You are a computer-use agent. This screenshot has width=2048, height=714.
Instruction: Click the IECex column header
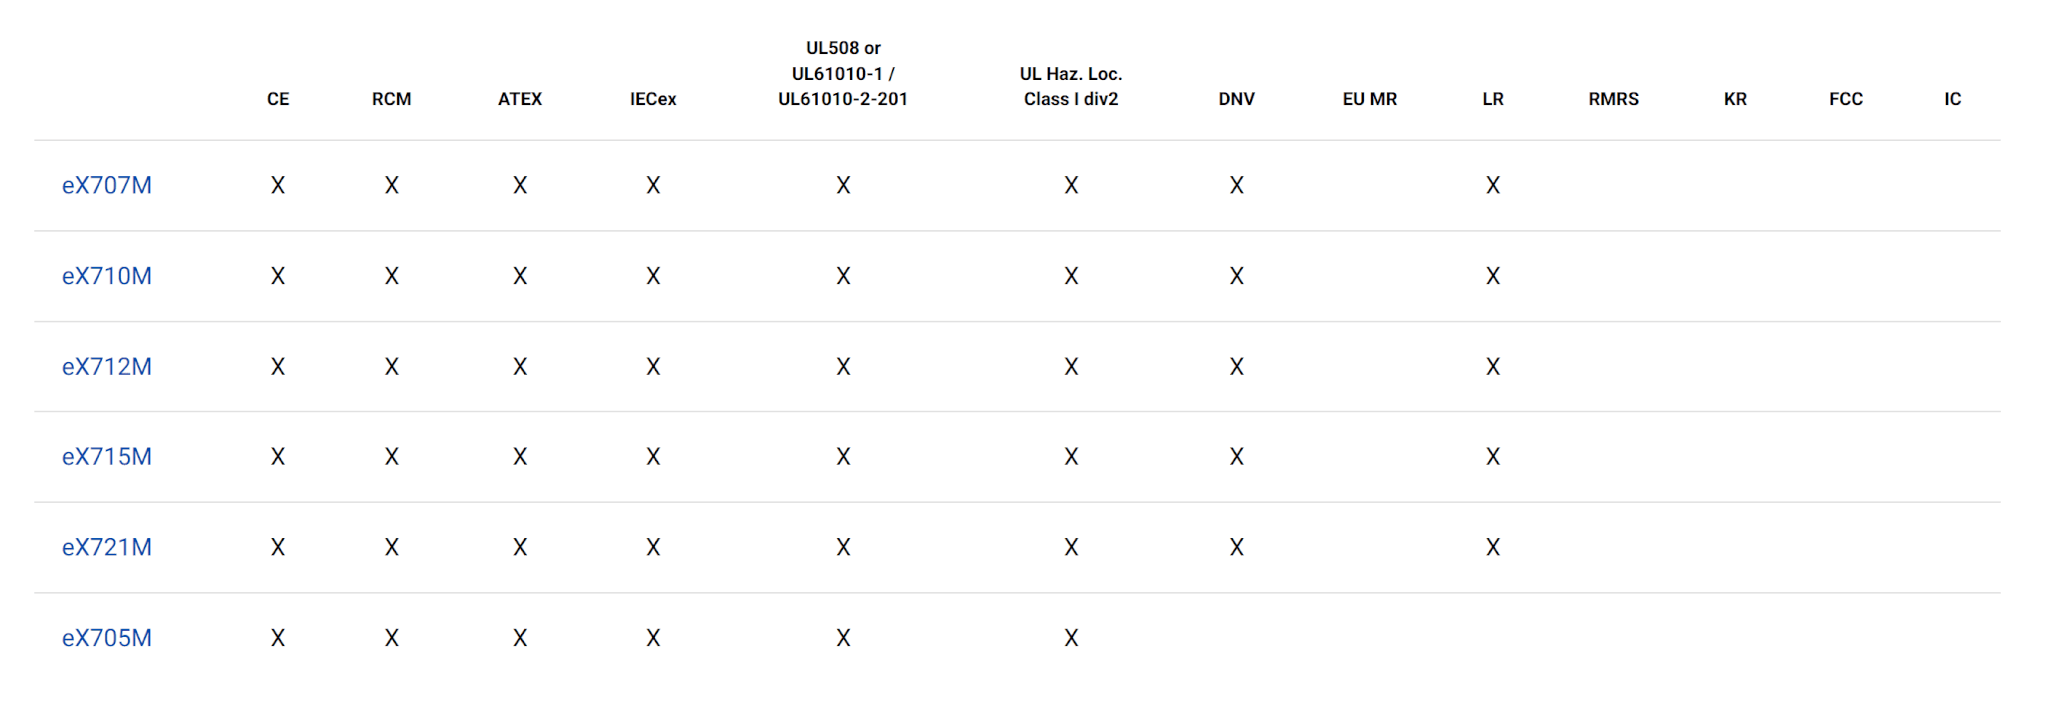(653, 99)
